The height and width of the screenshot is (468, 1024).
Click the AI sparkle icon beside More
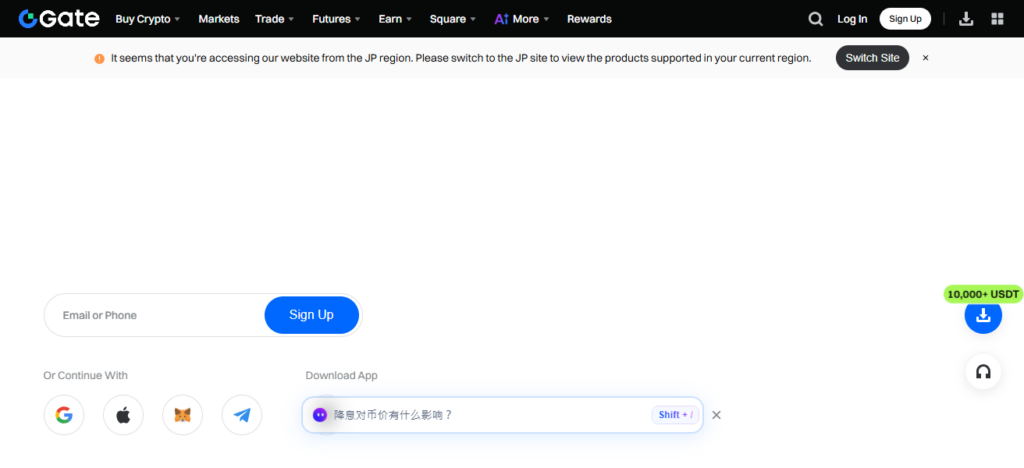coord(501,19)
